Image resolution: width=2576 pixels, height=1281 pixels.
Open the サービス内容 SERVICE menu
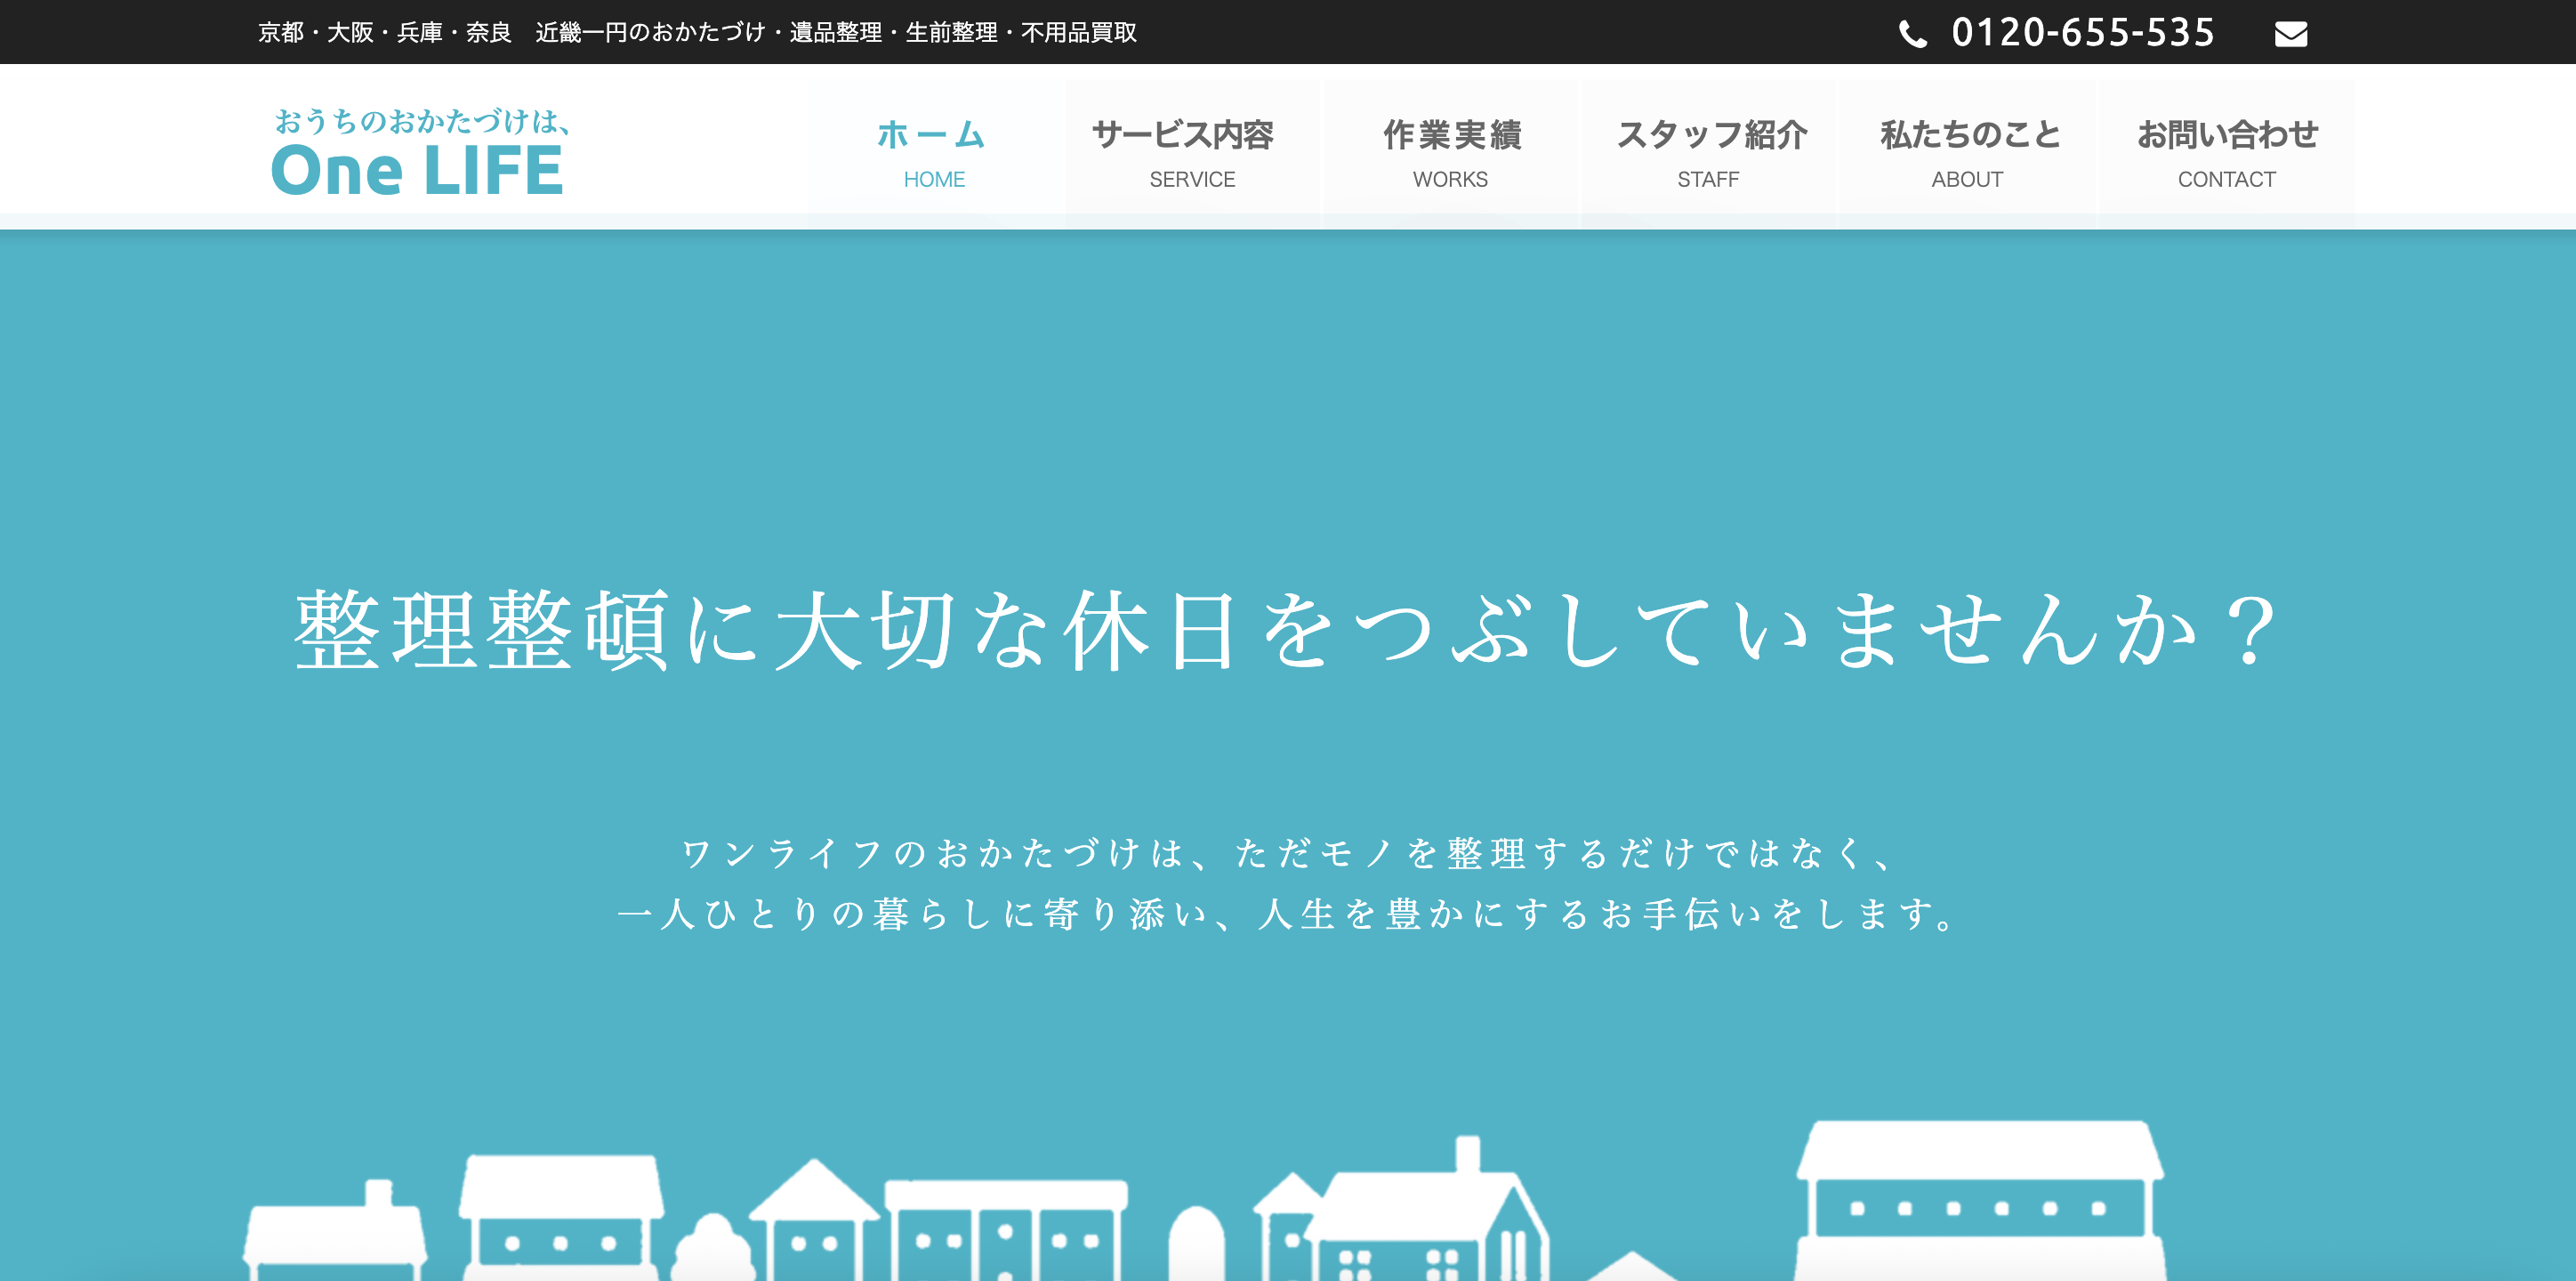pos(1192,153)
